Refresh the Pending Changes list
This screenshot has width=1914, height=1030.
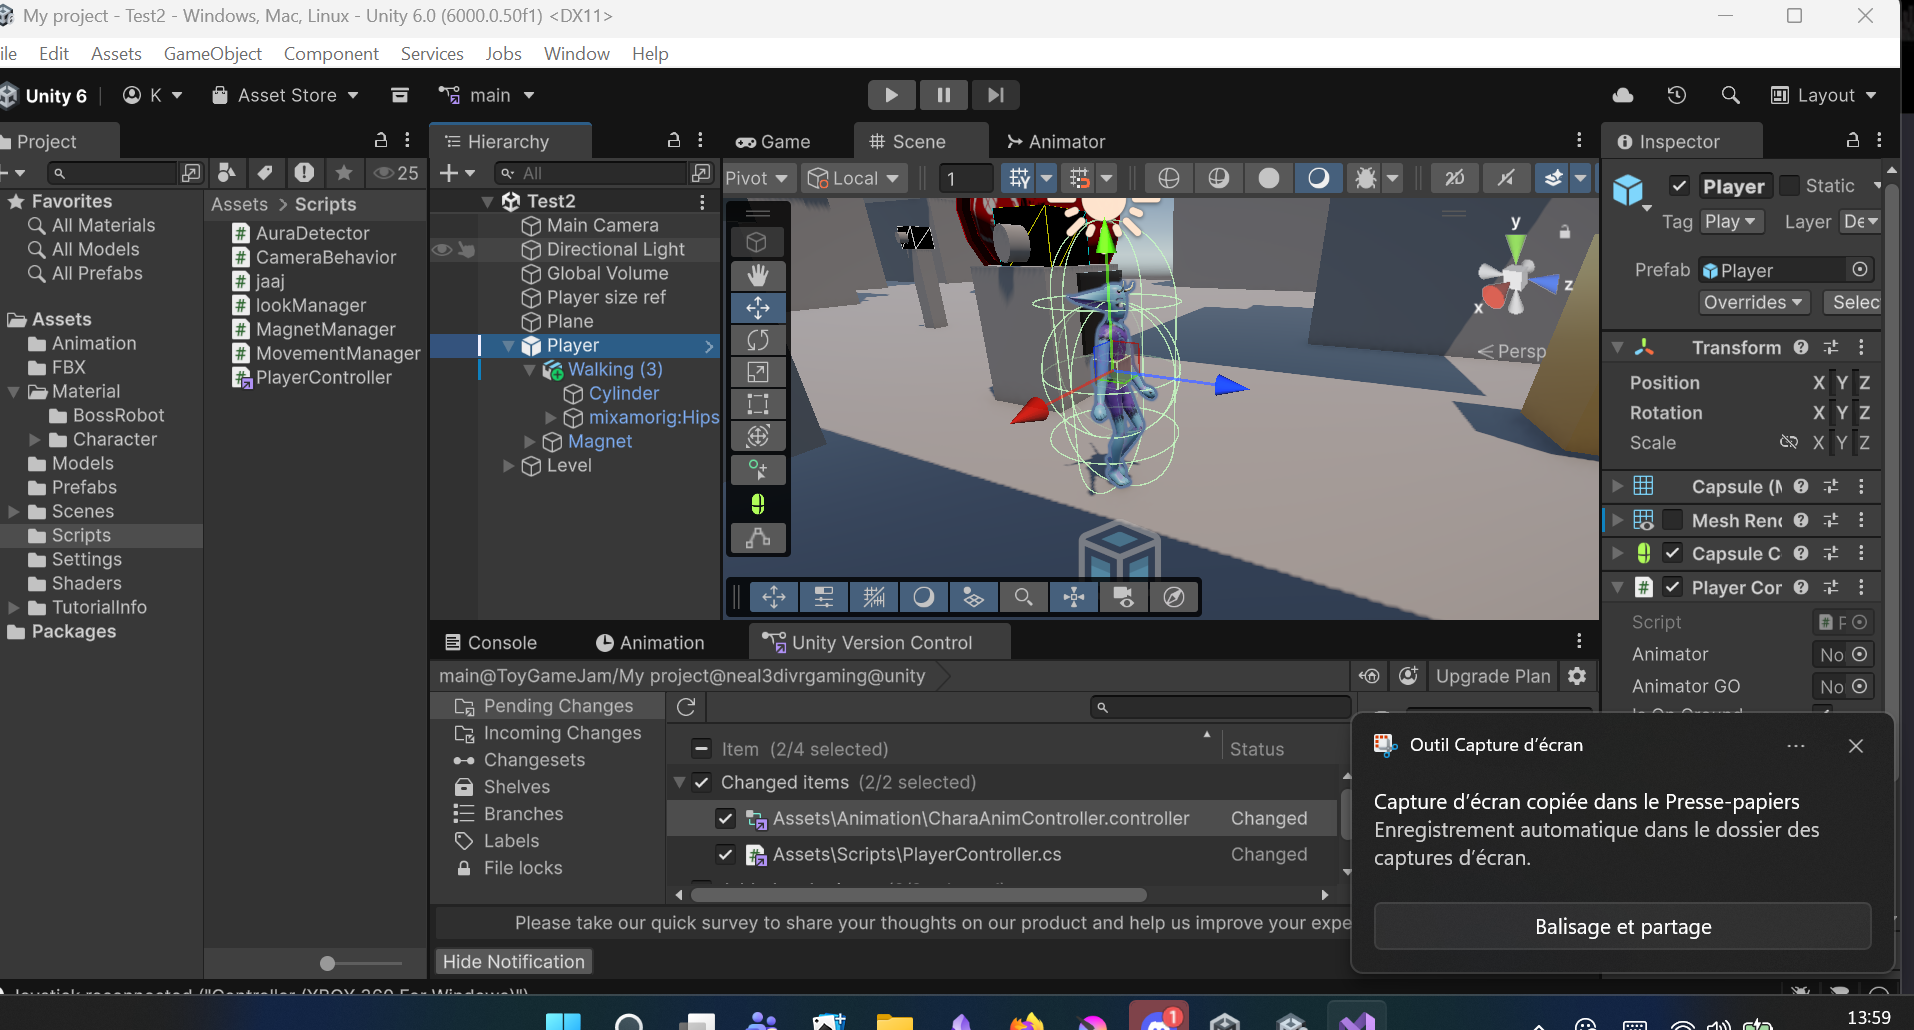686,707
